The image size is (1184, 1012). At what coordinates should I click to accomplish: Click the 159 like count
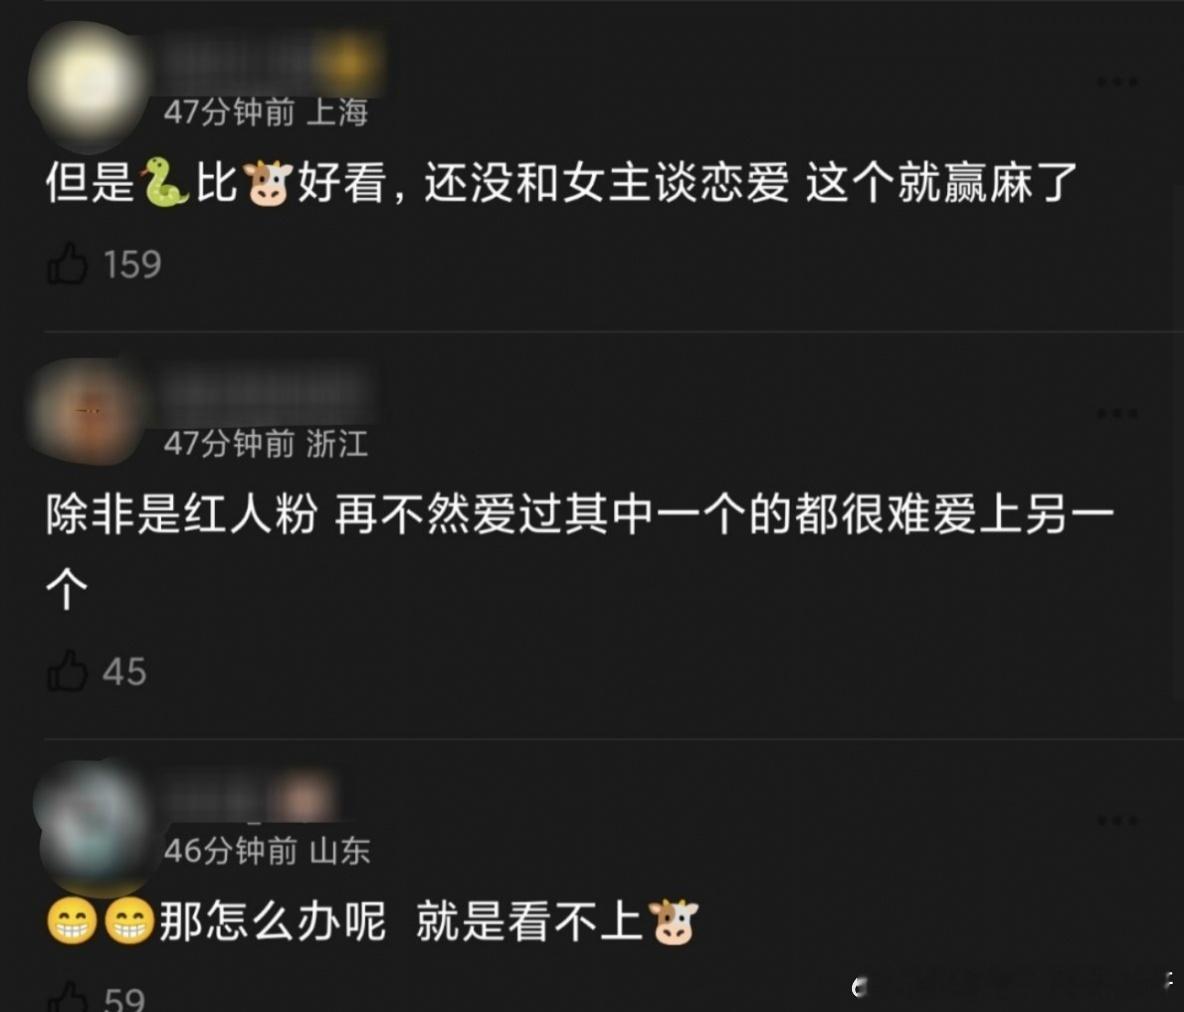coord(132,264)
